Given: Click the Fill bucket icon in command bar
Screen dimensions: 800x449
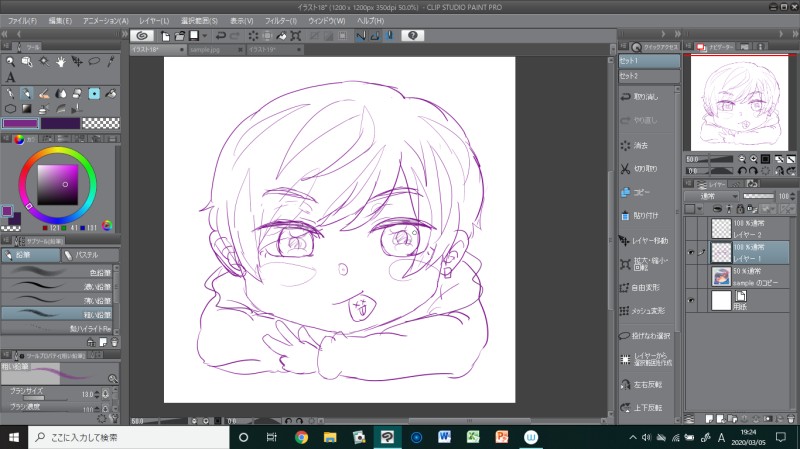Looking at the screenshot, I should point(282,36).
